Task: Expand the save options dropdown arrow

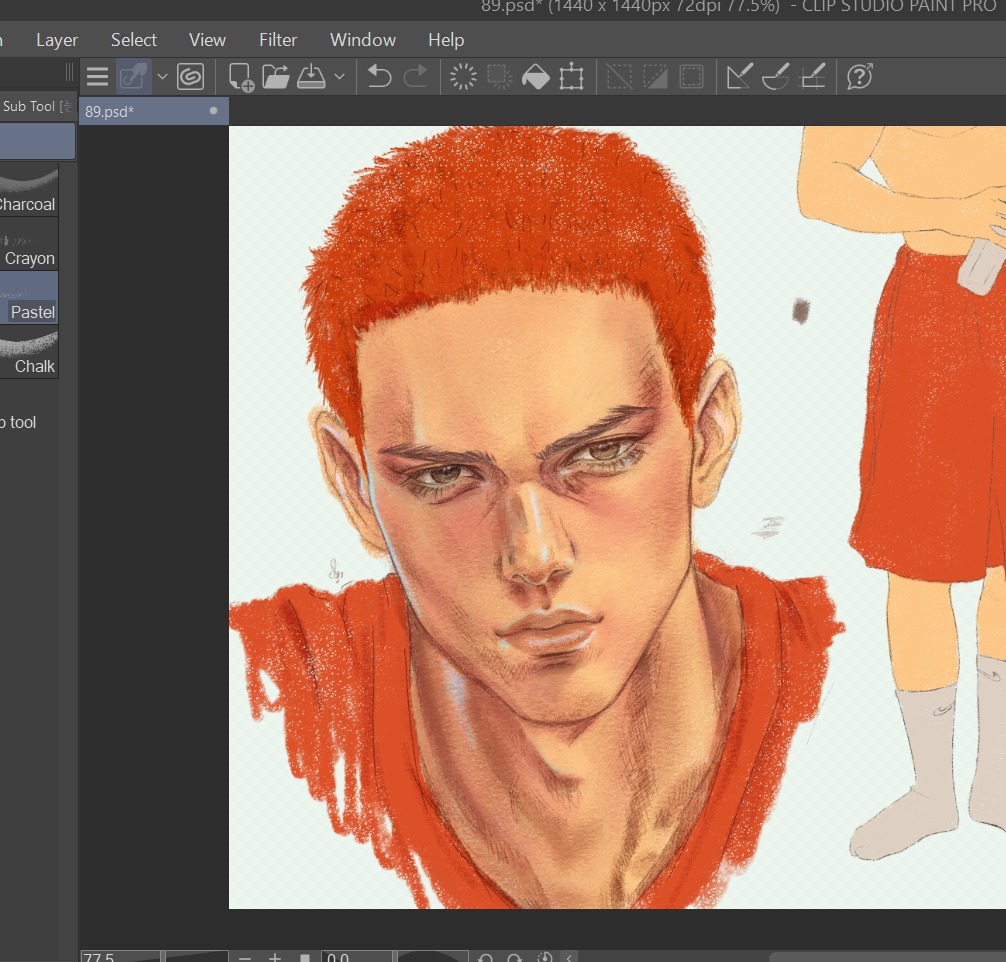Action: click(339, 77)
